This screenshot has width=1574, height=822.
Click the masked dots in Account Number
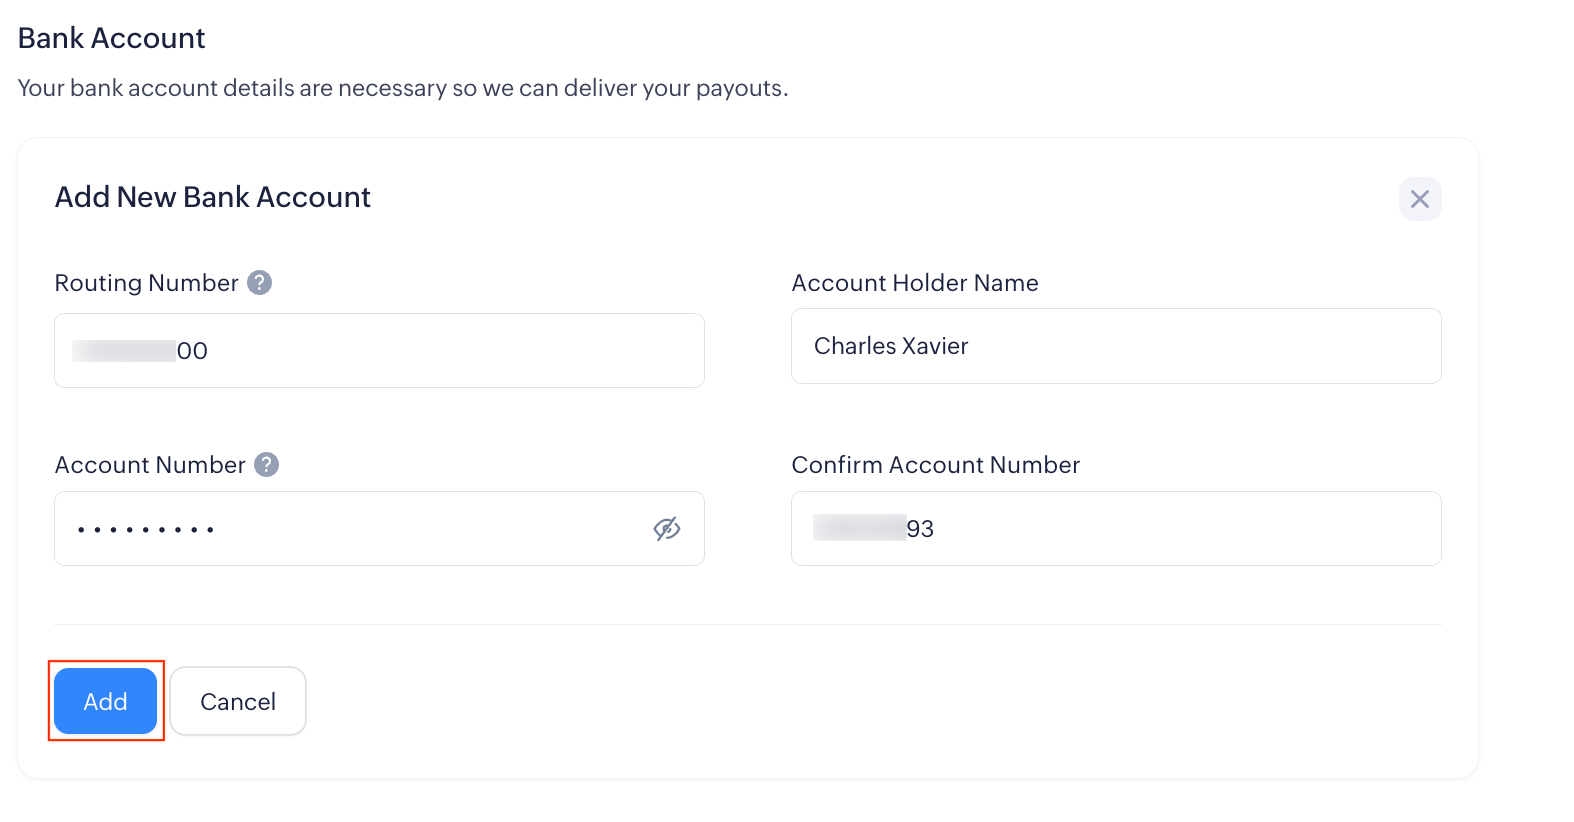(146, 530)
